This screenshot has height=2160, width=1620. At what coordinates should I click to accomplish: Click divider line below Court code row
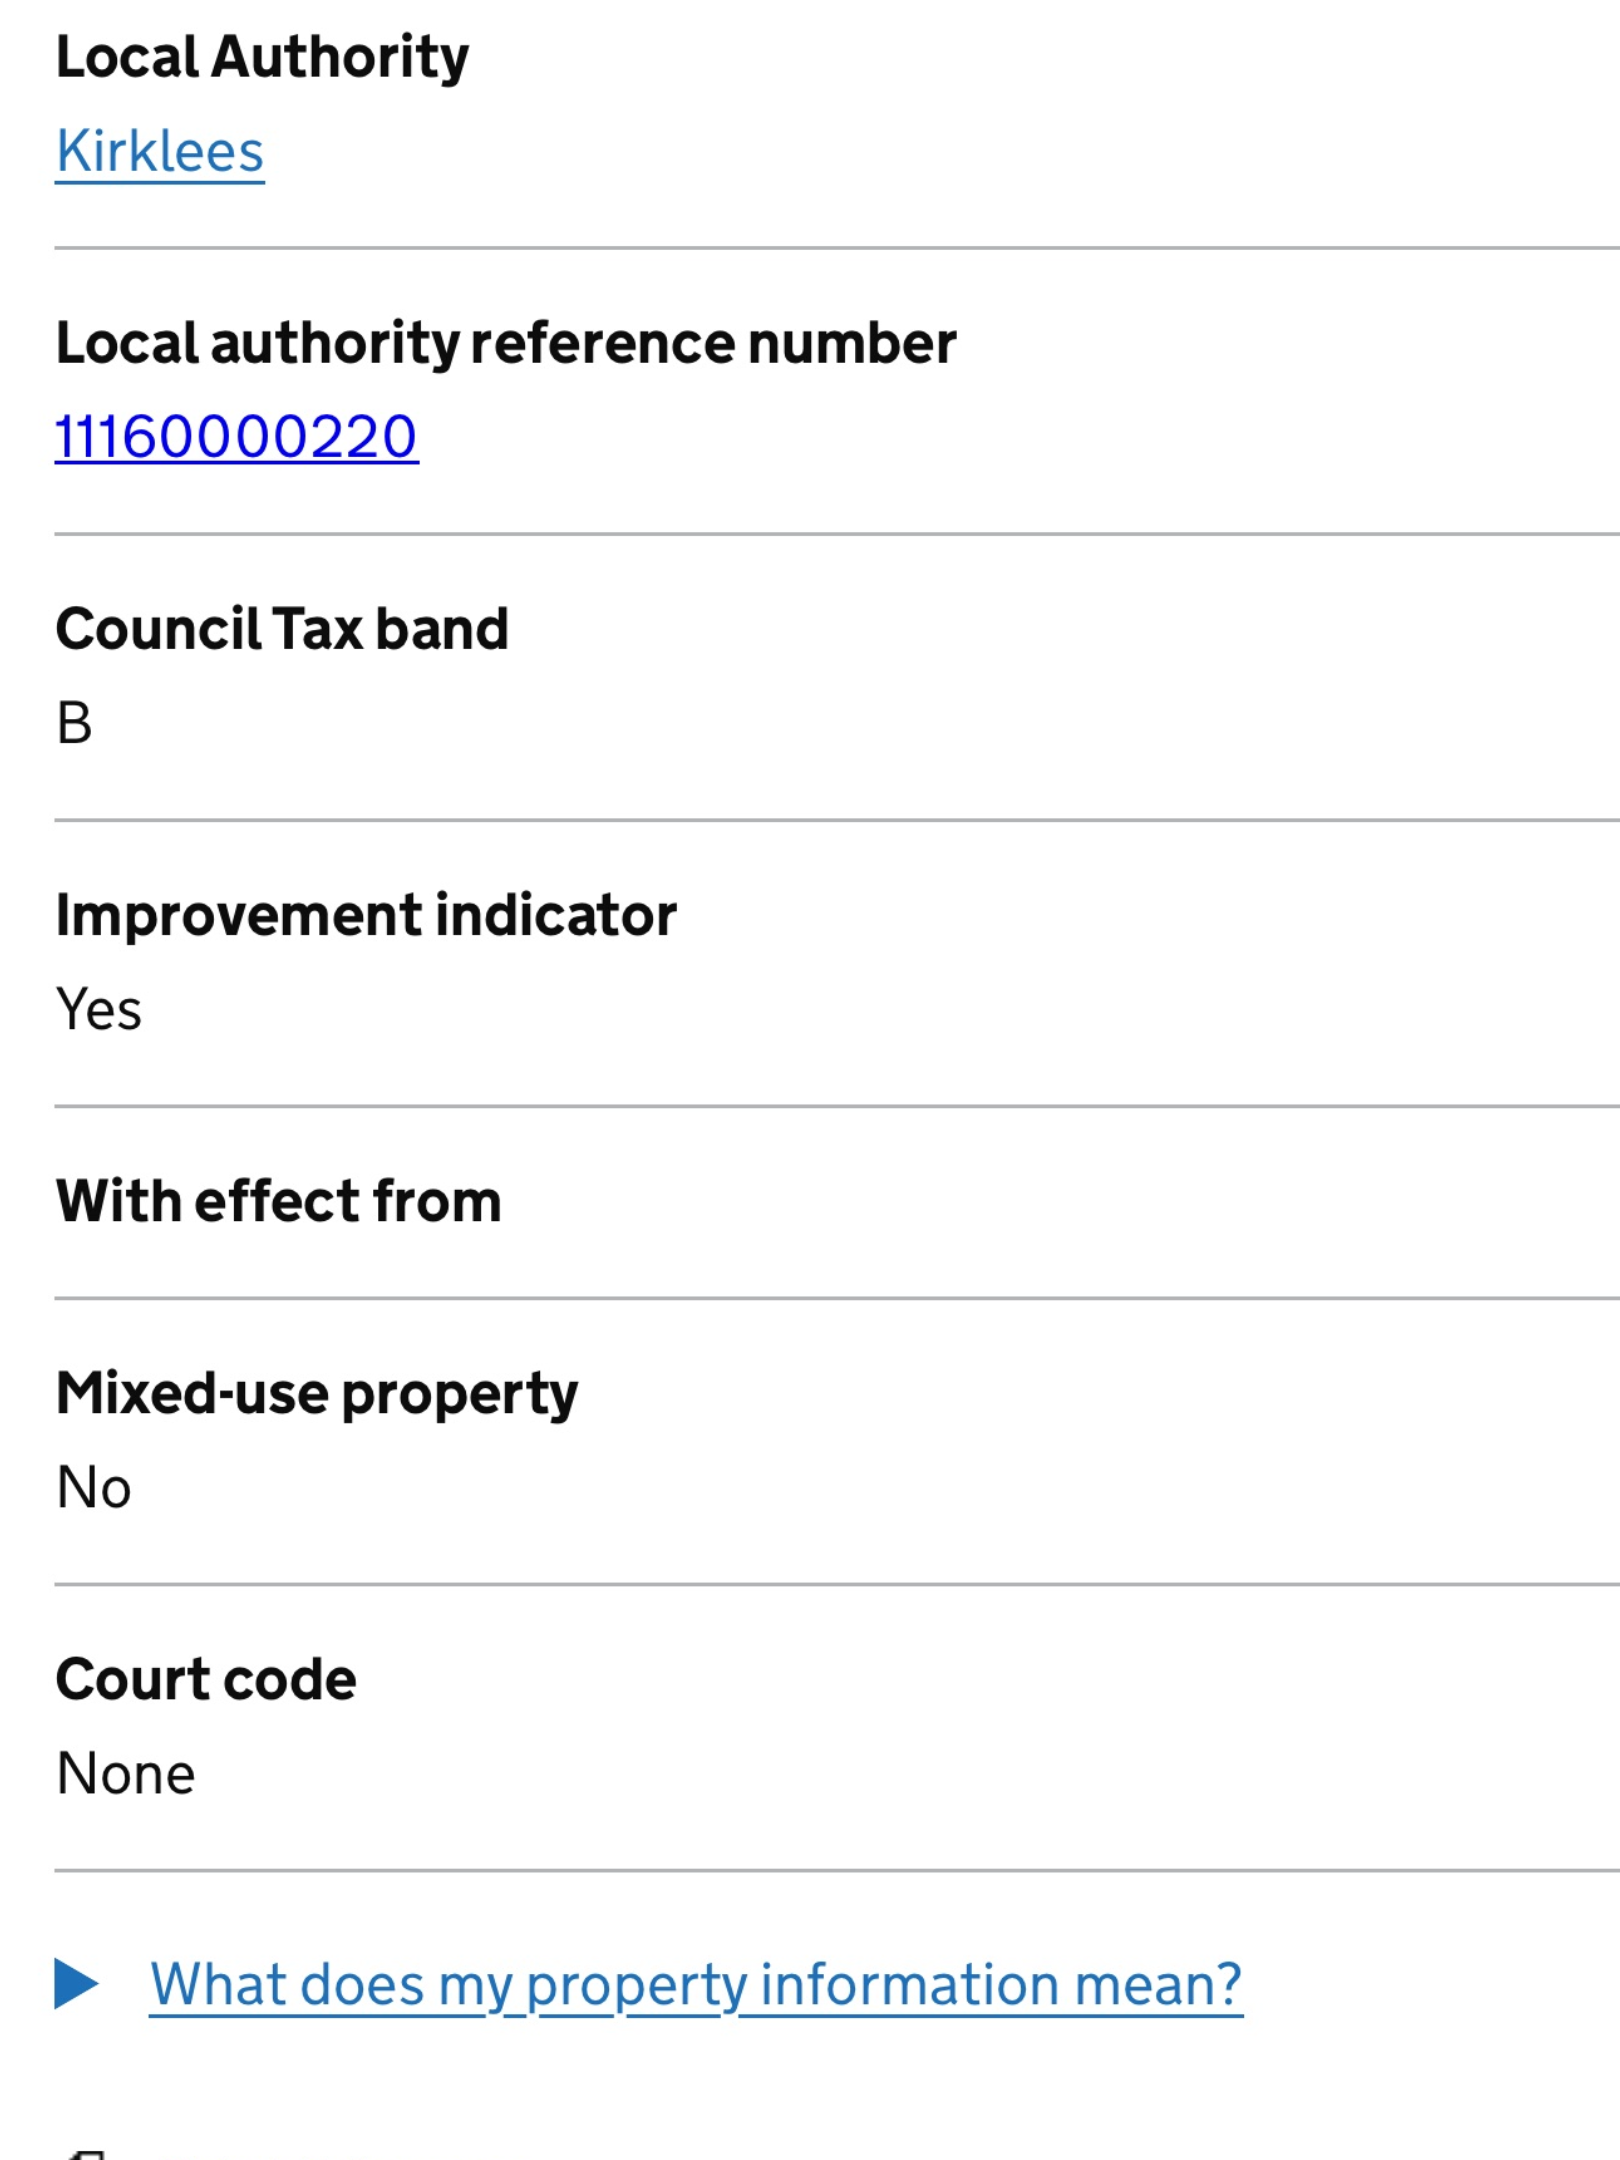[837, 1870]
